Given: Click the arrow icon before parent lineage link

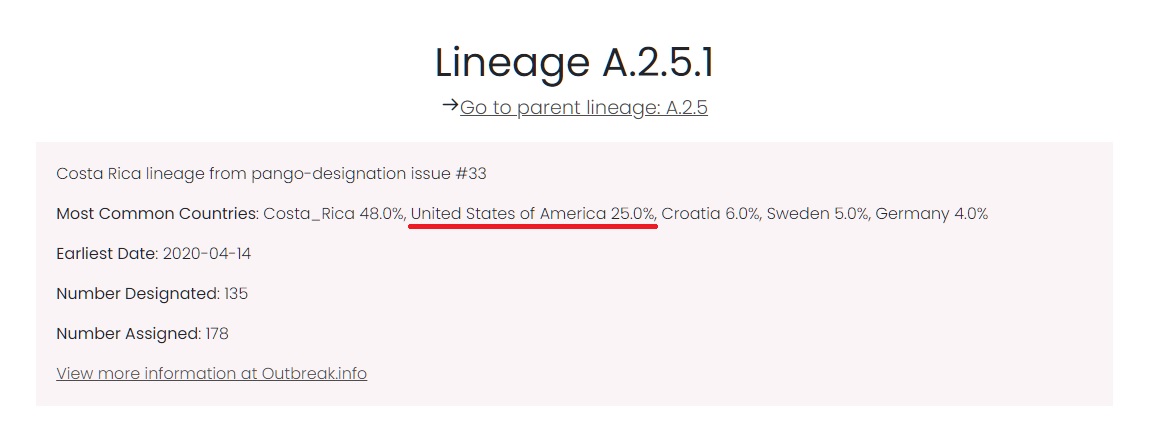Looking at the screenshot, I should pos(449,106).
